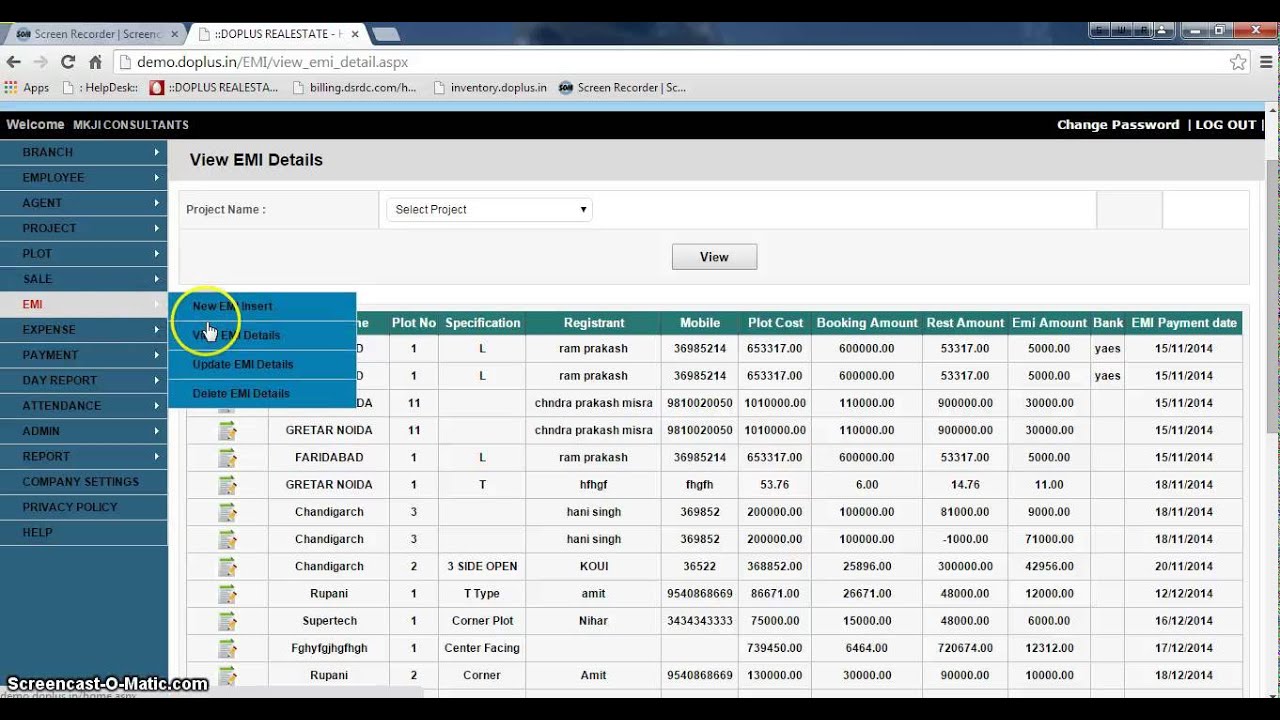Click the -1000.00 rest amount cell
1280x720 pixels.
tap(965, 539)
